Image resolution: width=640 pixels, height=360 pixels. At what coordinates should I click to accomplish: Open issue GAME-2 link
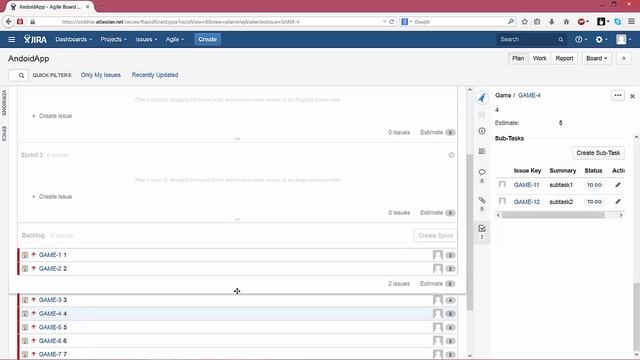click(50, 269)
